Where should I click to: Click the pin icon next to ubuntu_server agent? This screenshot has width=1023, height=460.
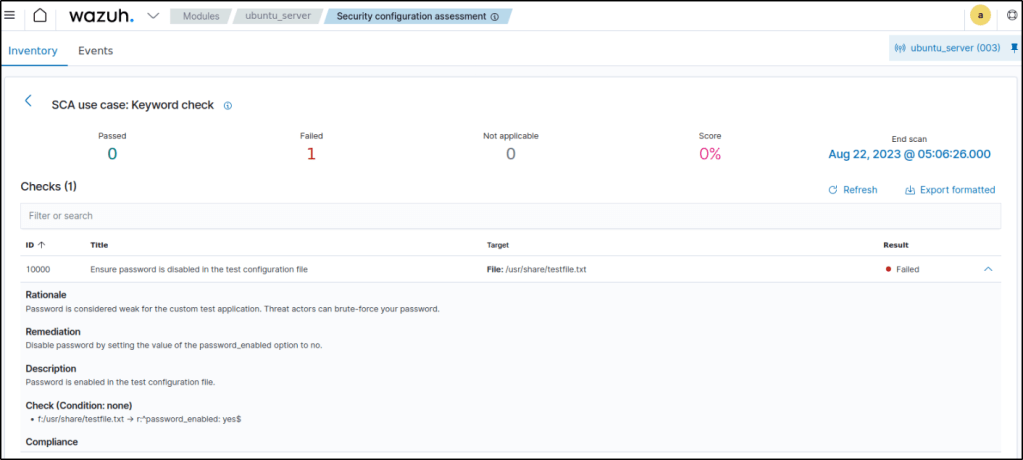pos(1014,48)
